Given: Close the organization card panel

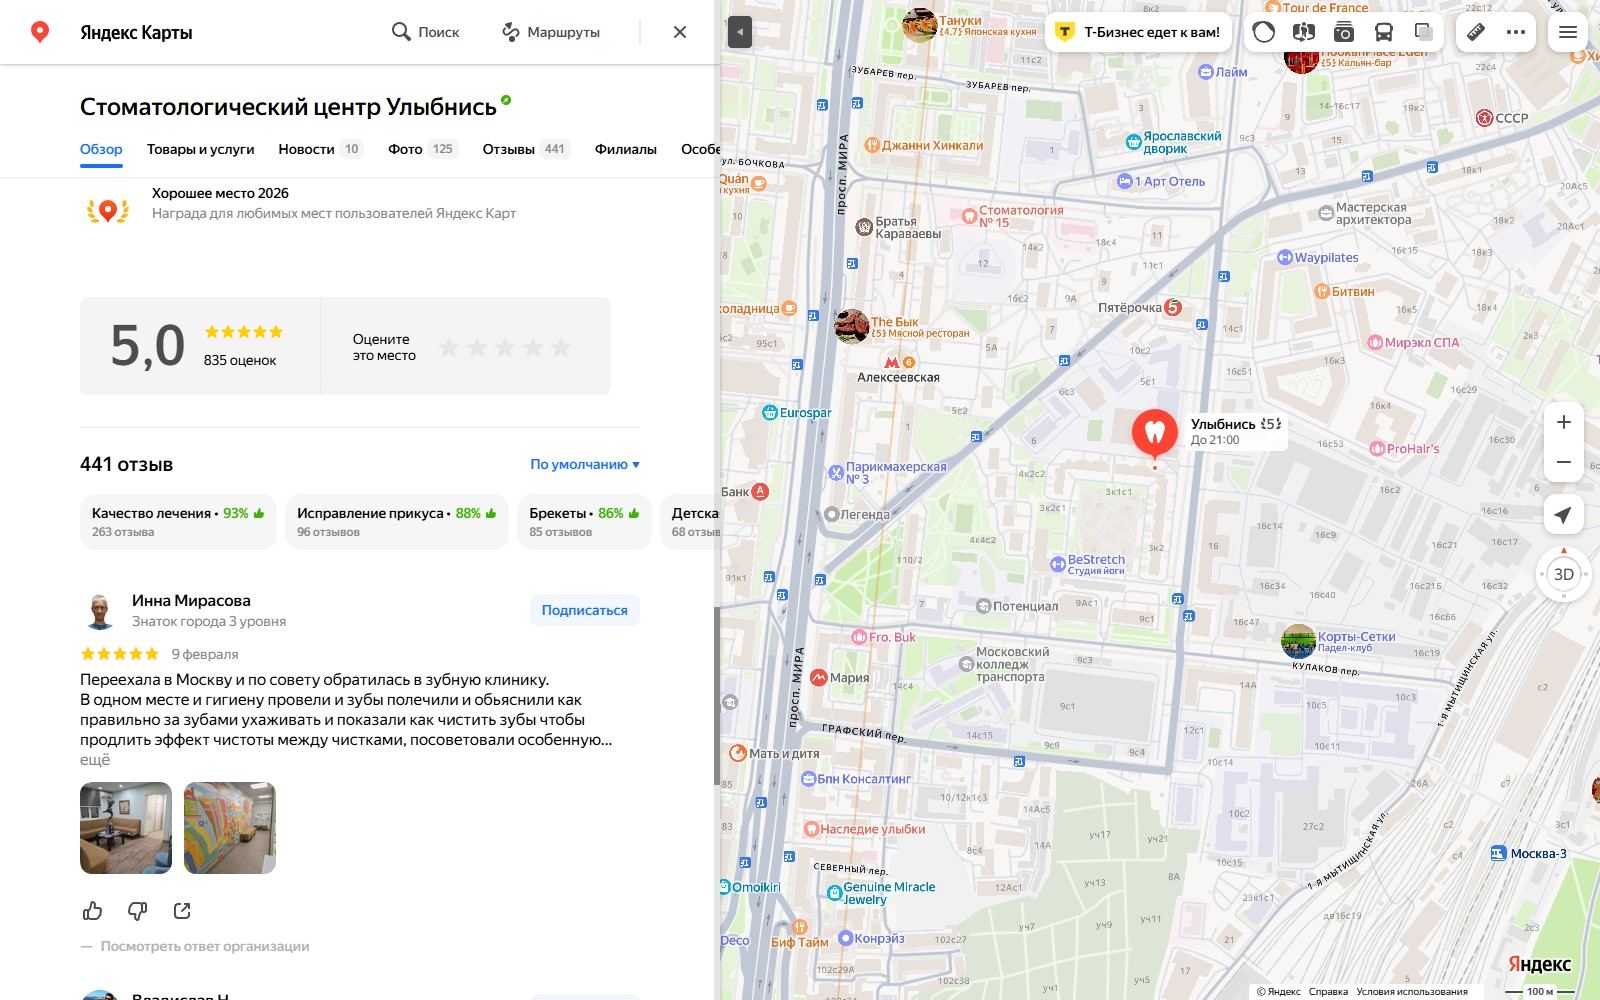Looking at the screenshot, I should (x=680, y=32).
